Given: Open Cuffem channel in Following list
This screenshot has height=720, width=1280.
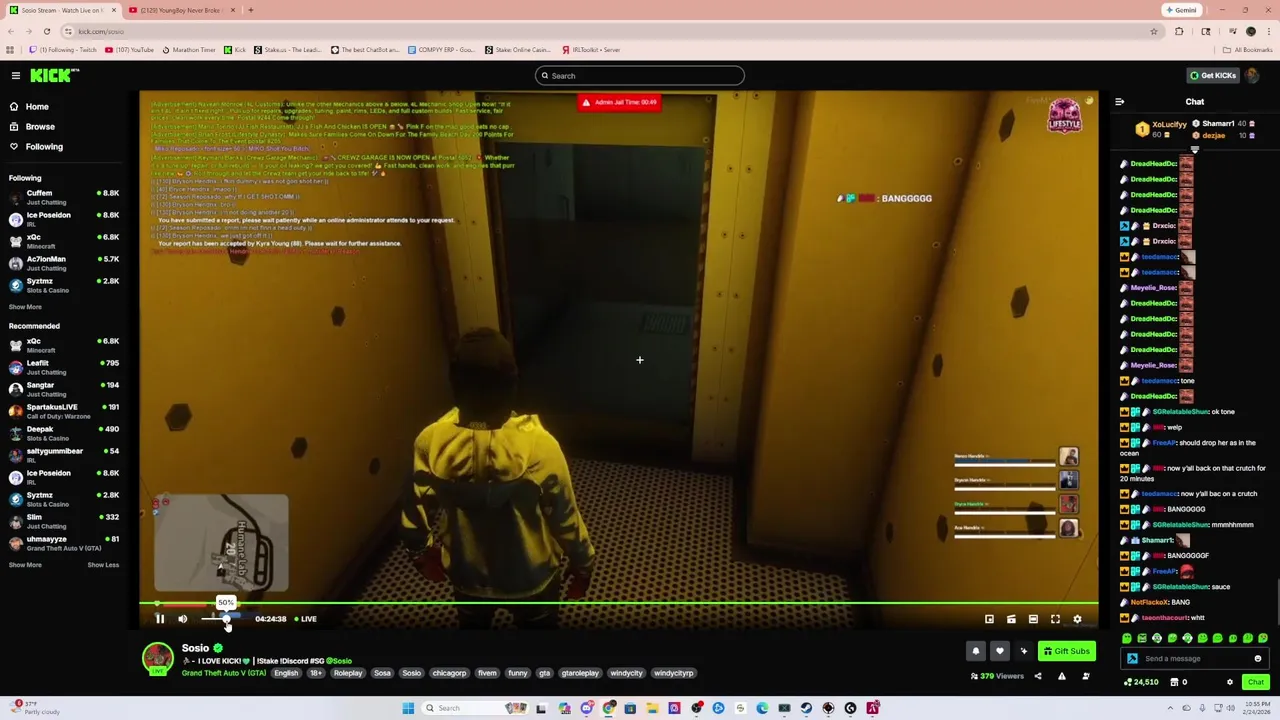Looking at the screenshot, I should click(65, 197).
